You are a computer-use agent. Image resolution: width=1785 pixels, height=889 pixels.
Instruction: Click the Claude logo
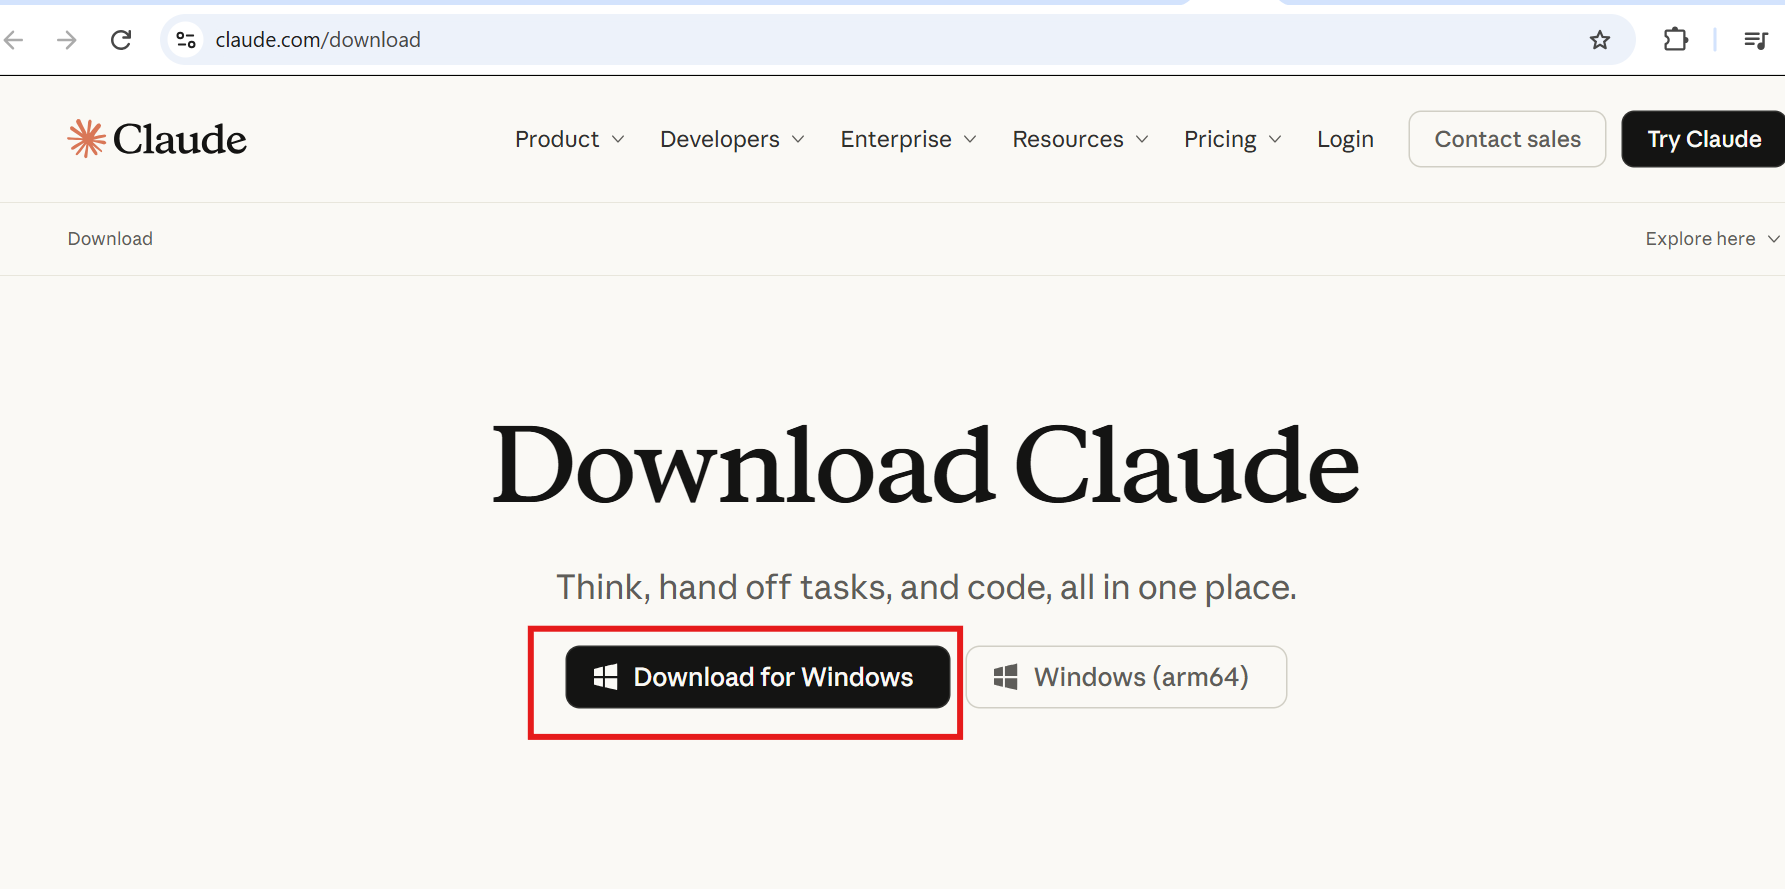157,139
